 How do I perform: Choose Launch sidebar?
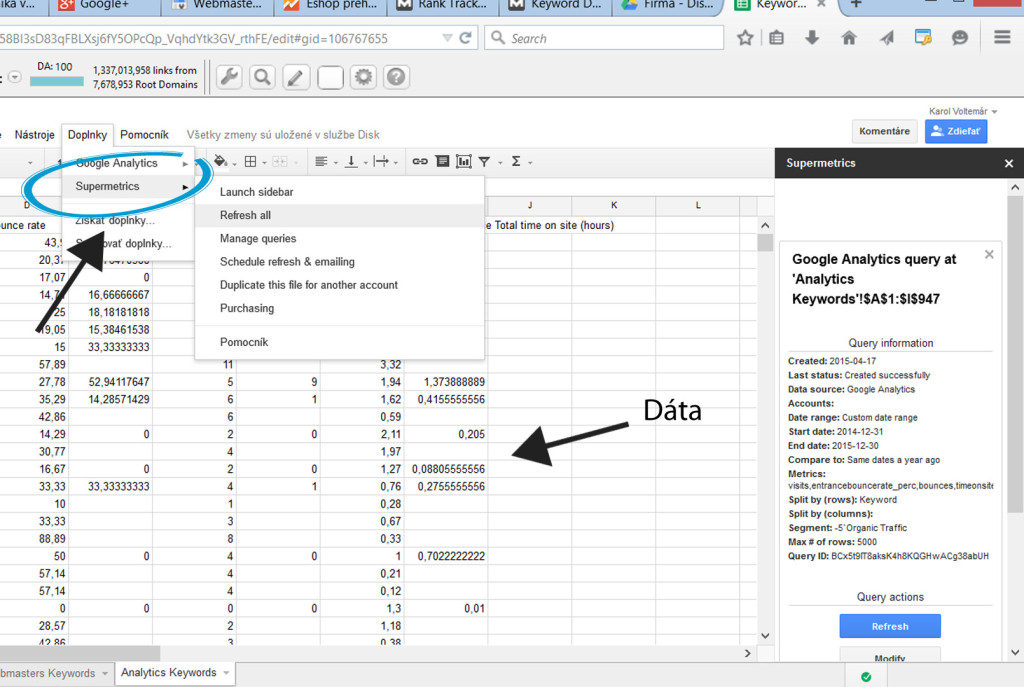pos(340,192)
